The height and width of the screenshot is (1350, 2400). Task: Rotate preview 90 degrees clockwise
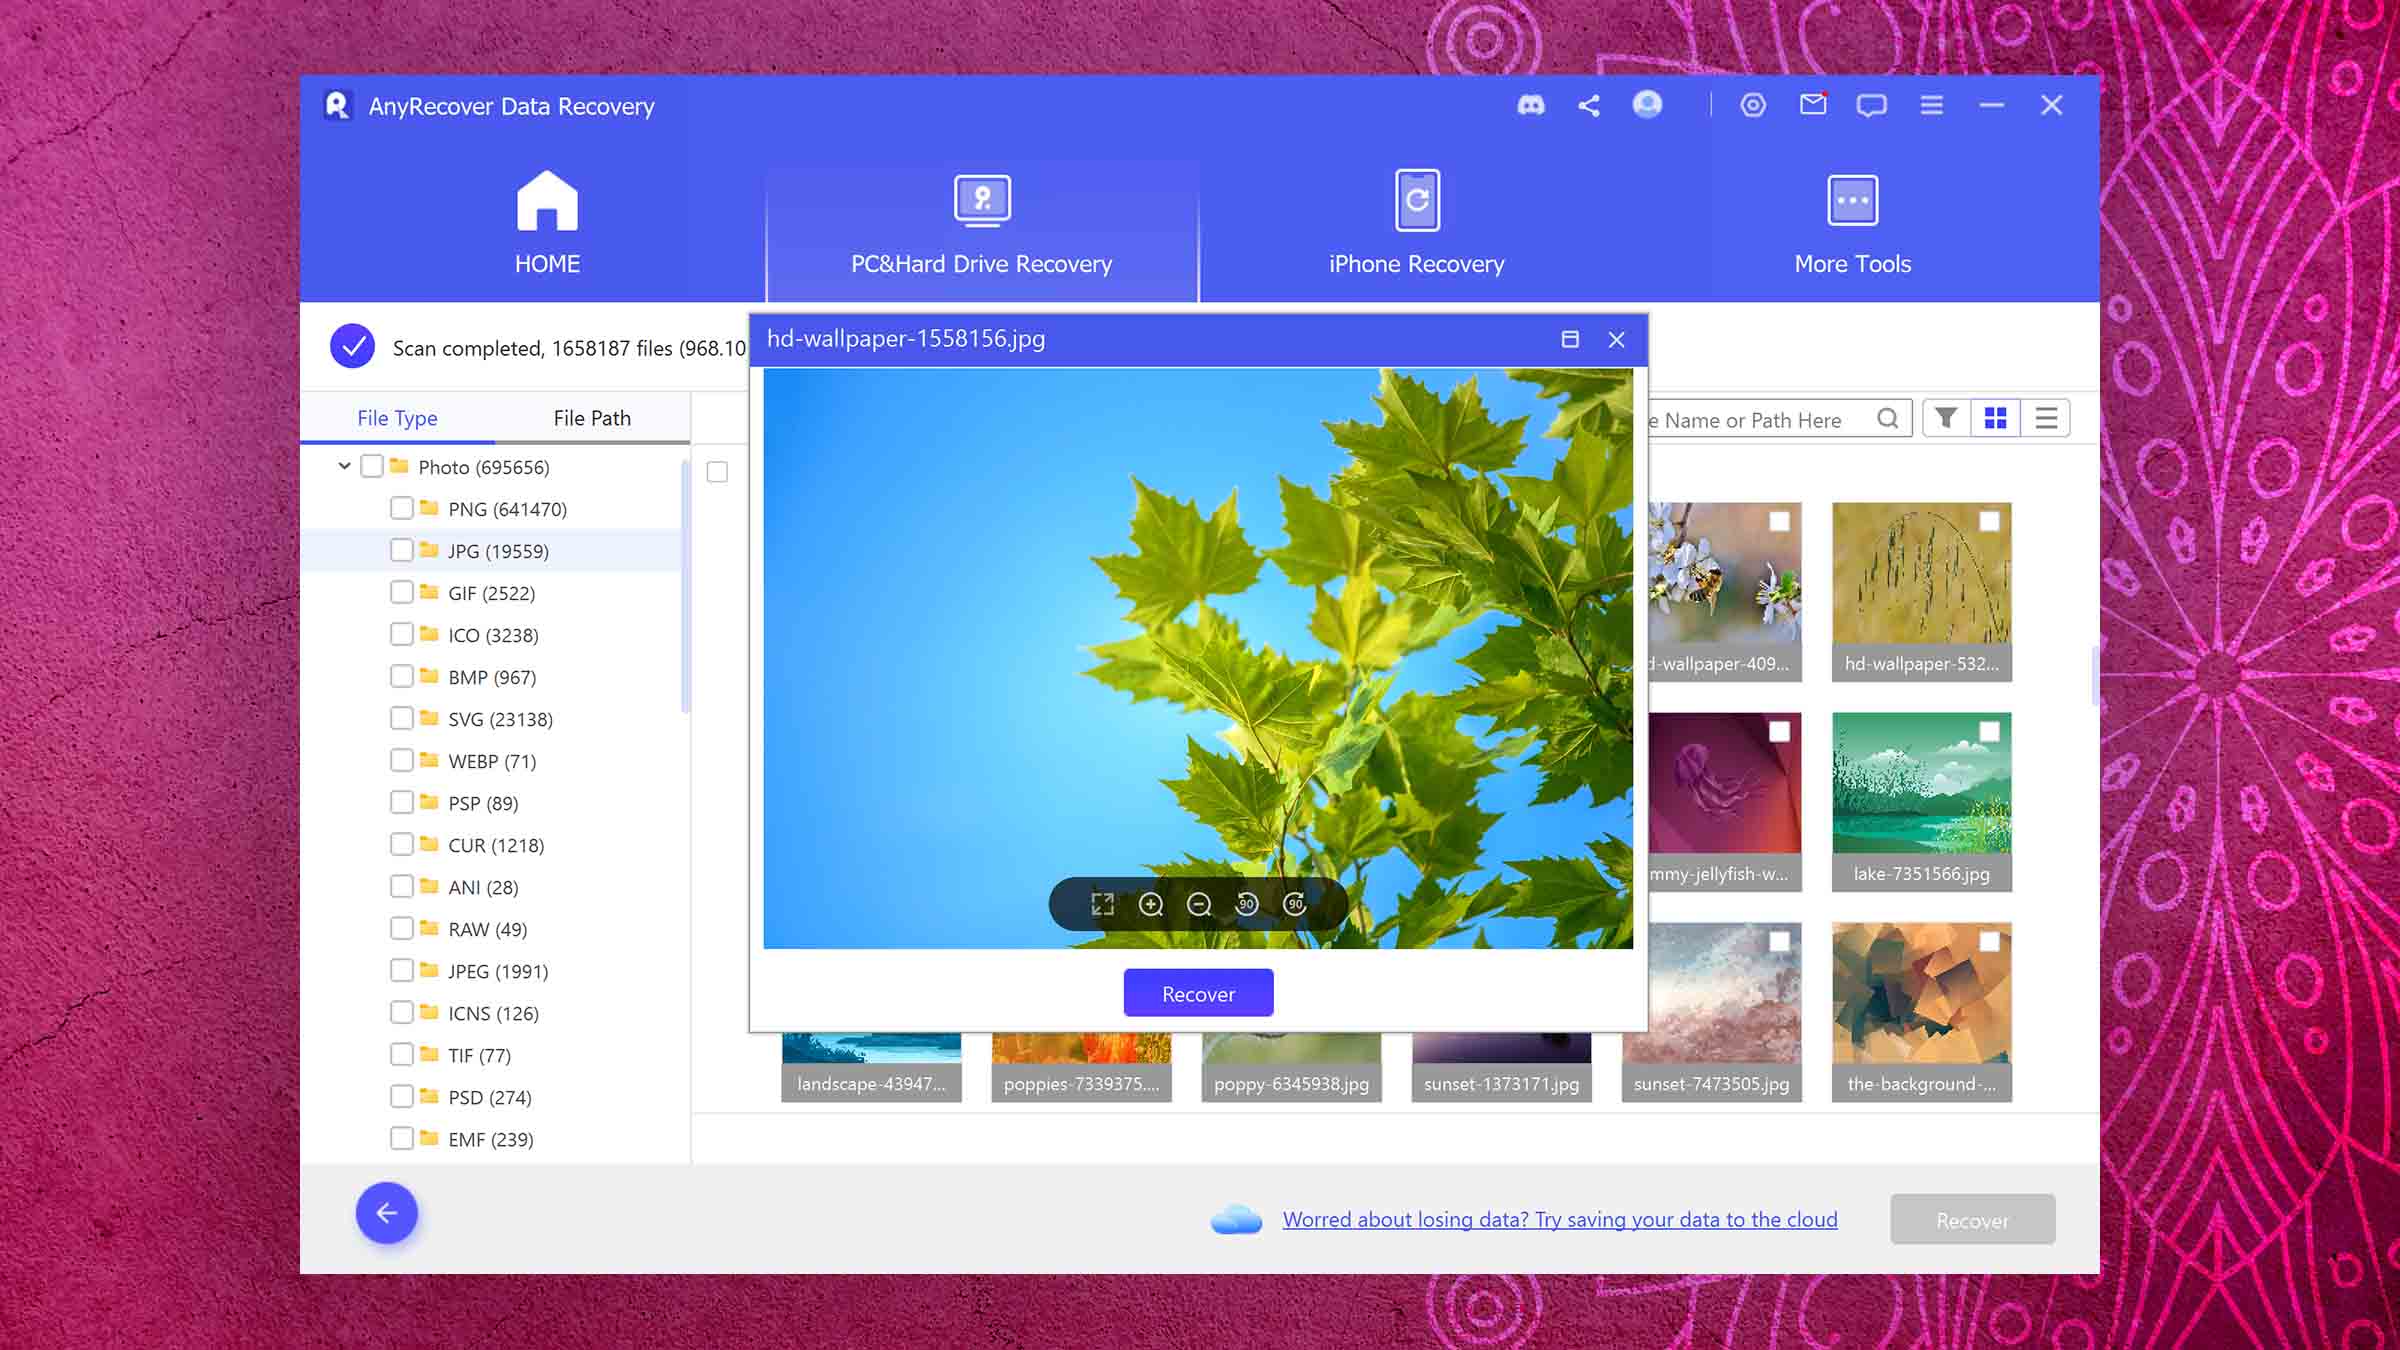pos(1295,904)
